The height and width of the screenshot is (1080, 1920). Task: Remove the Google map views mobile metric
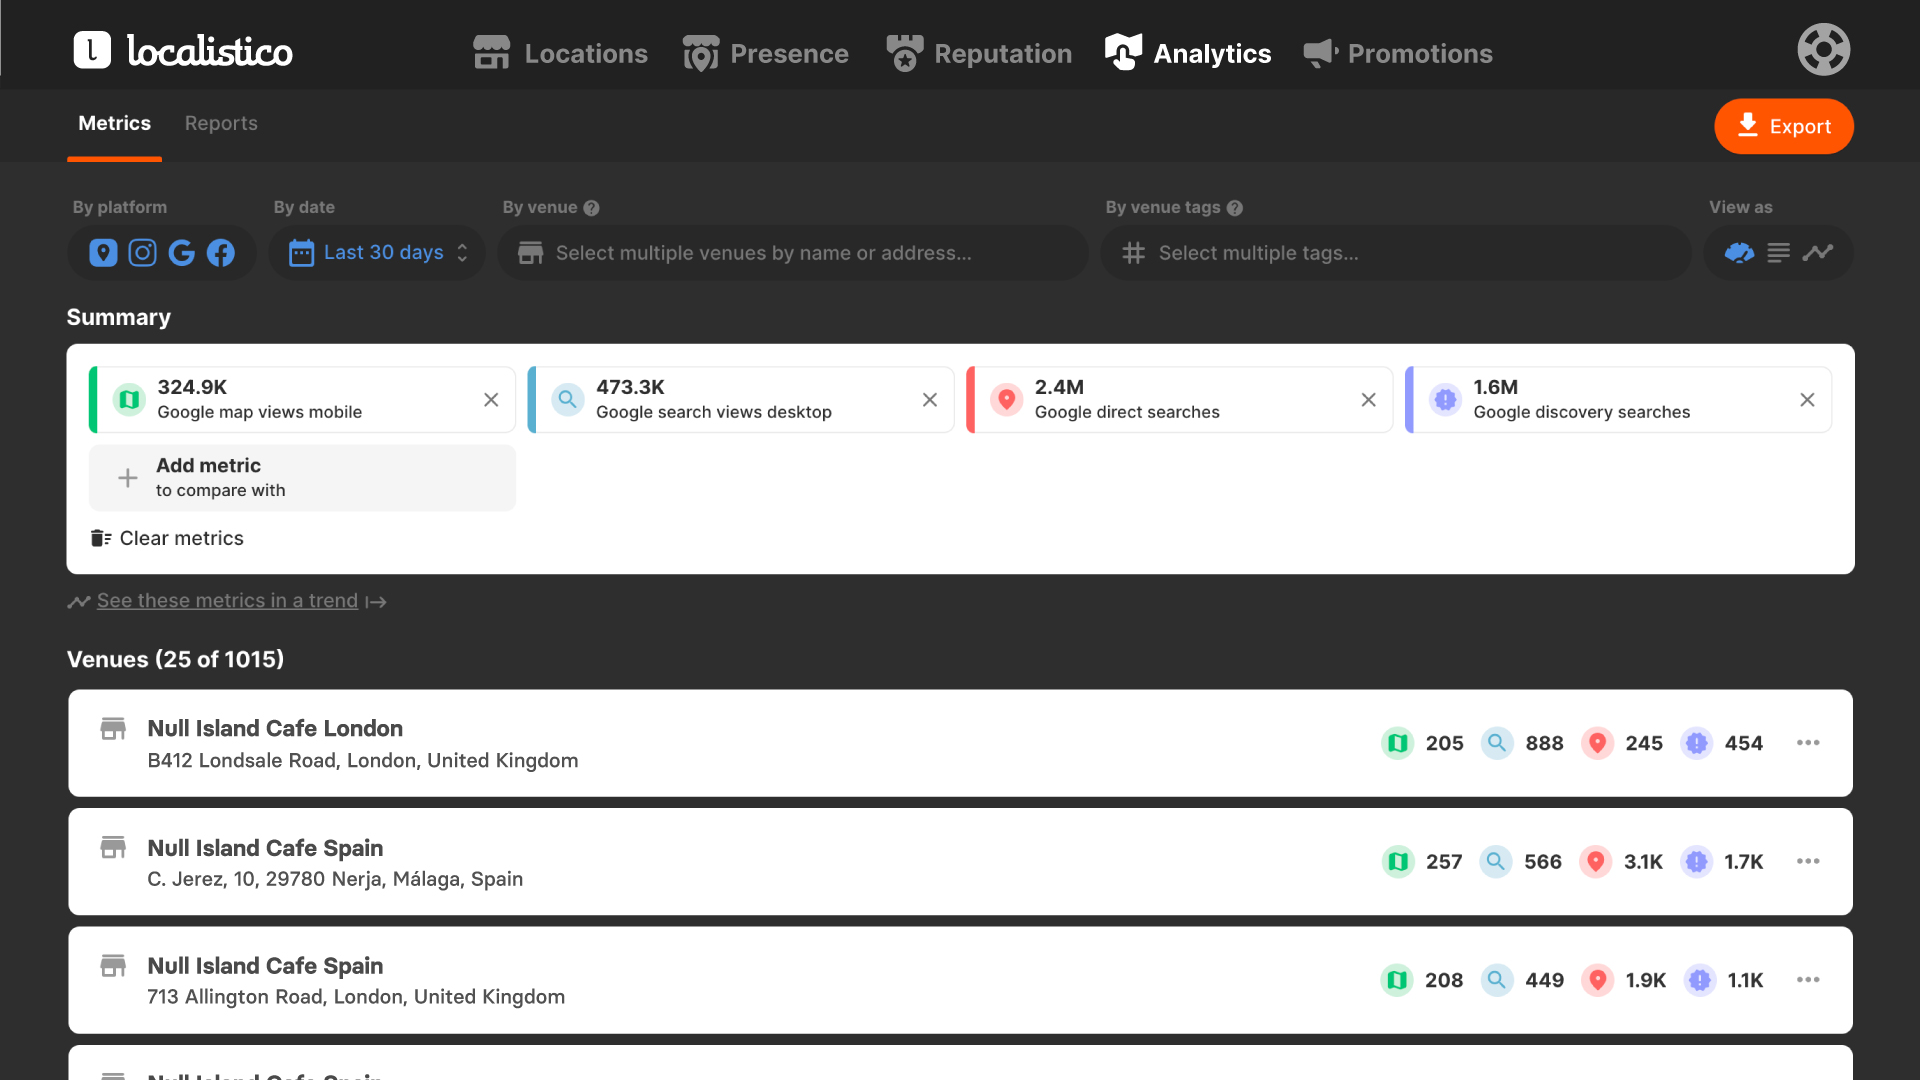coord(491,400)
